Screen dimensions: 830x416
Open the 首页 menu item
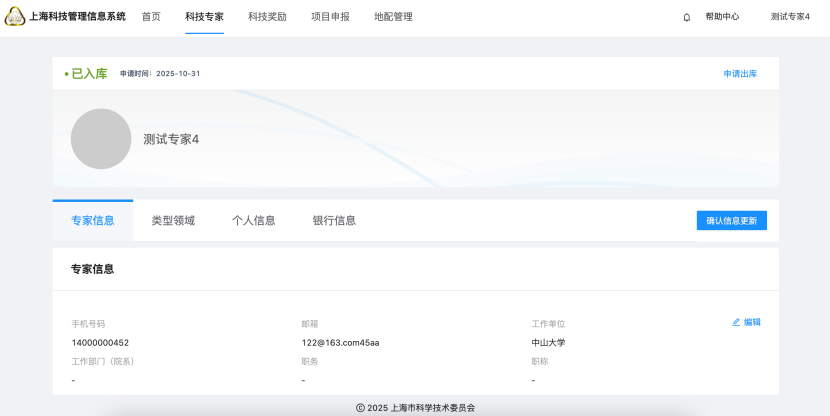click(151, 17)
